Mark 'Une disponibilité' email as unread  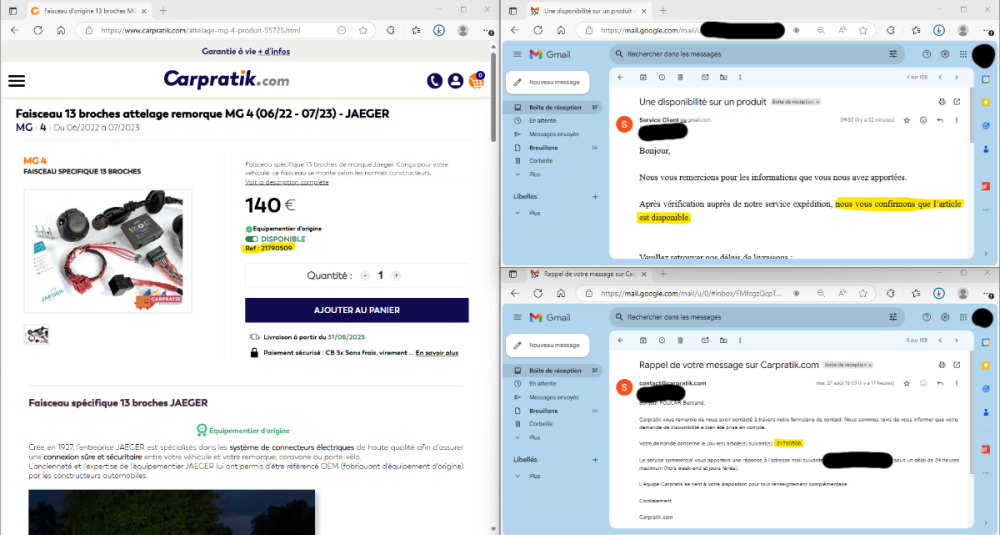705,77
